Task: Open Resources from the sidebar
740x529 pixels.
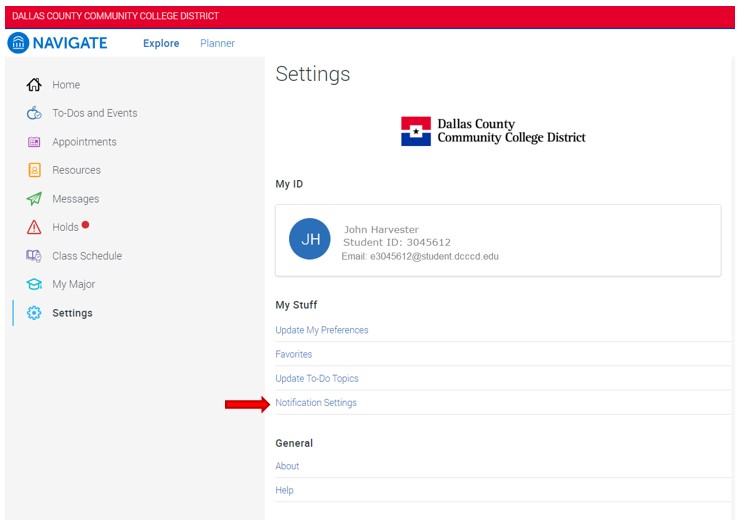Action: coord(76,170)
